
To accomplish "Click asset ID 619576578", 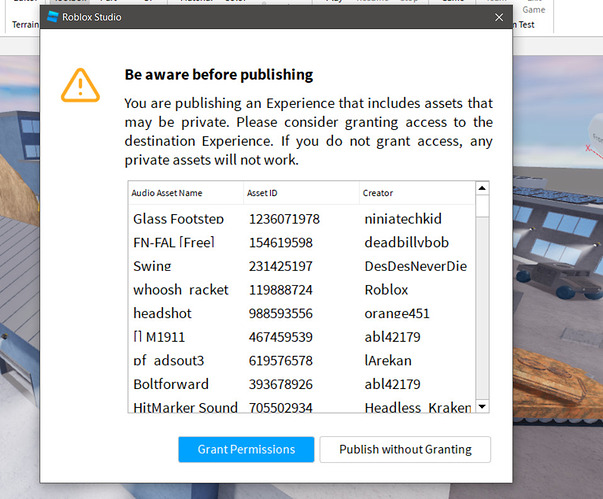I will click(281, 361).
